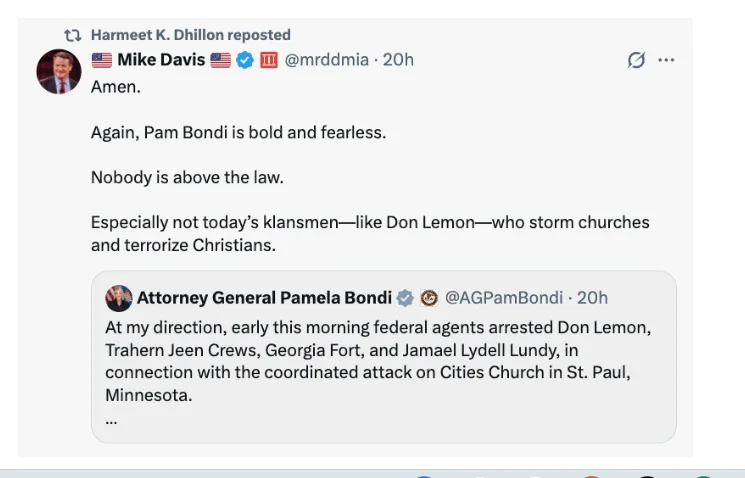
Task: Open Pamela Bondi avatar in quoted post
Action: (119, 298)
